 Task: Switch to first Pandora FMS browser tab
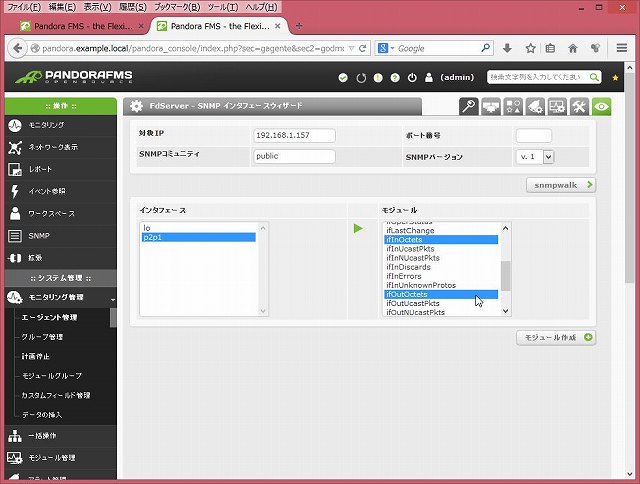(82, 26)
